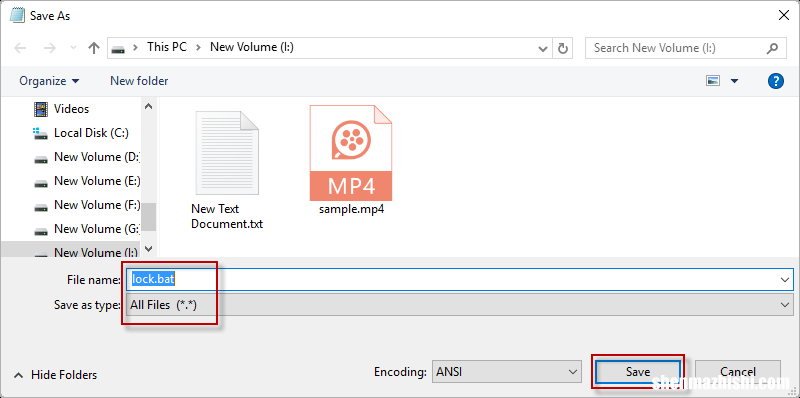Go up one folder level
This screenshot has width=800, height=398.
click(x=93, y=48)
